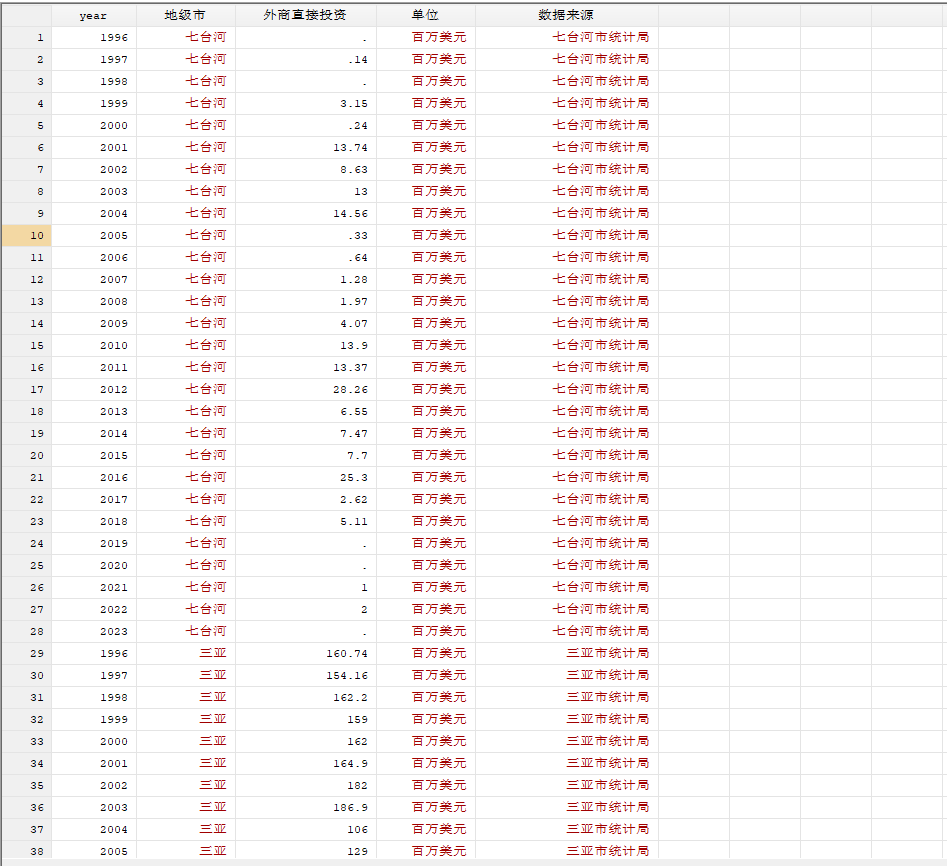Click the value 2.62 in row 22
The image size is (947, 866).
click(x=354, y=499)
